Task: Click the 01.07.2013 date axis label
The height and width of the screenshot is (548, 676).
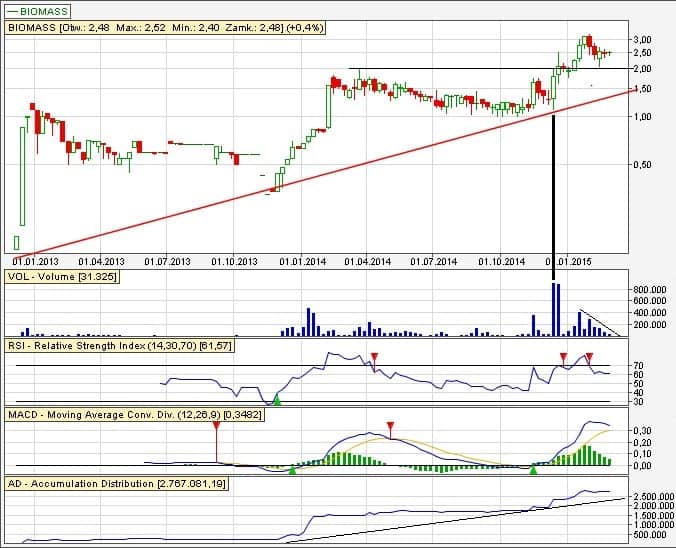Action: [167, 262]
